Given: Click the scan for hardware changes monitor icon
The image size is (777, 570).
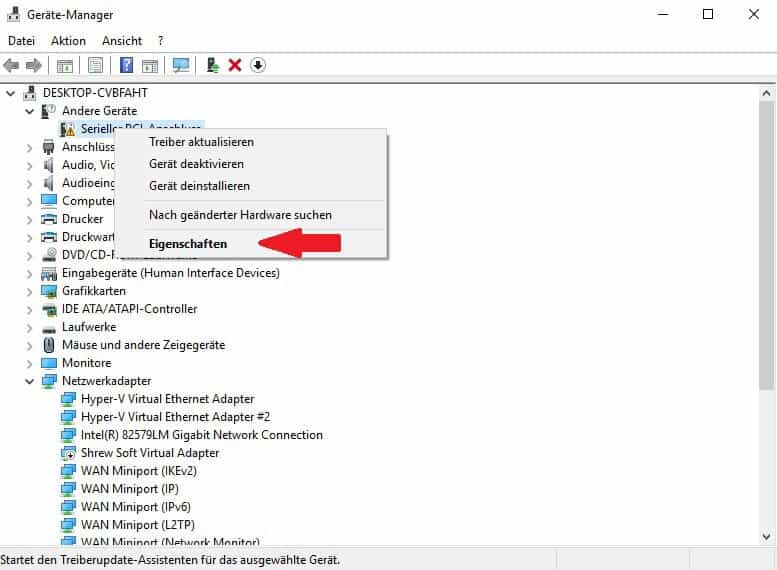Looking at the screenshot, I should pyautogui.click(x=181, y=65).
